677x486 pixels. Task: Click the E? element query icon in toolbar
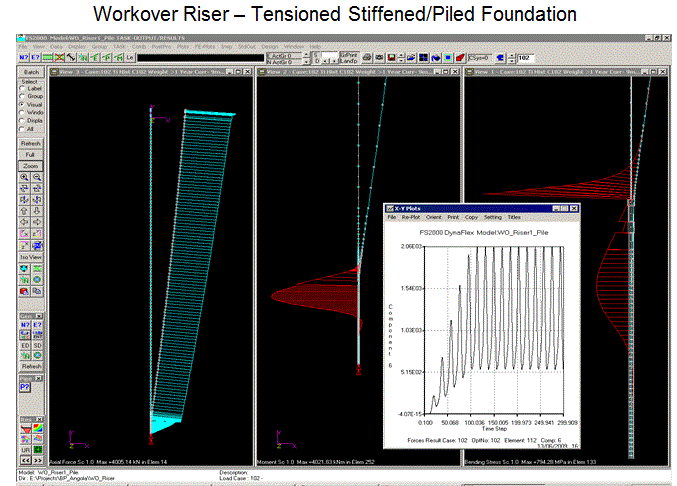coord(37,59)
